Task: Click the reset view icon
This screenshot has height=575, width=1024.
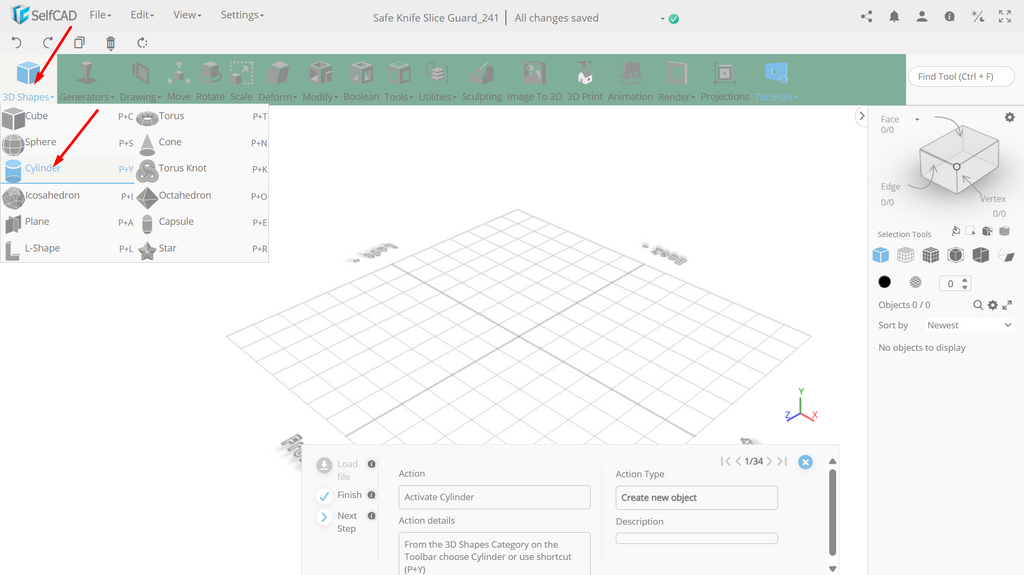Action: [x=142, y=43]
